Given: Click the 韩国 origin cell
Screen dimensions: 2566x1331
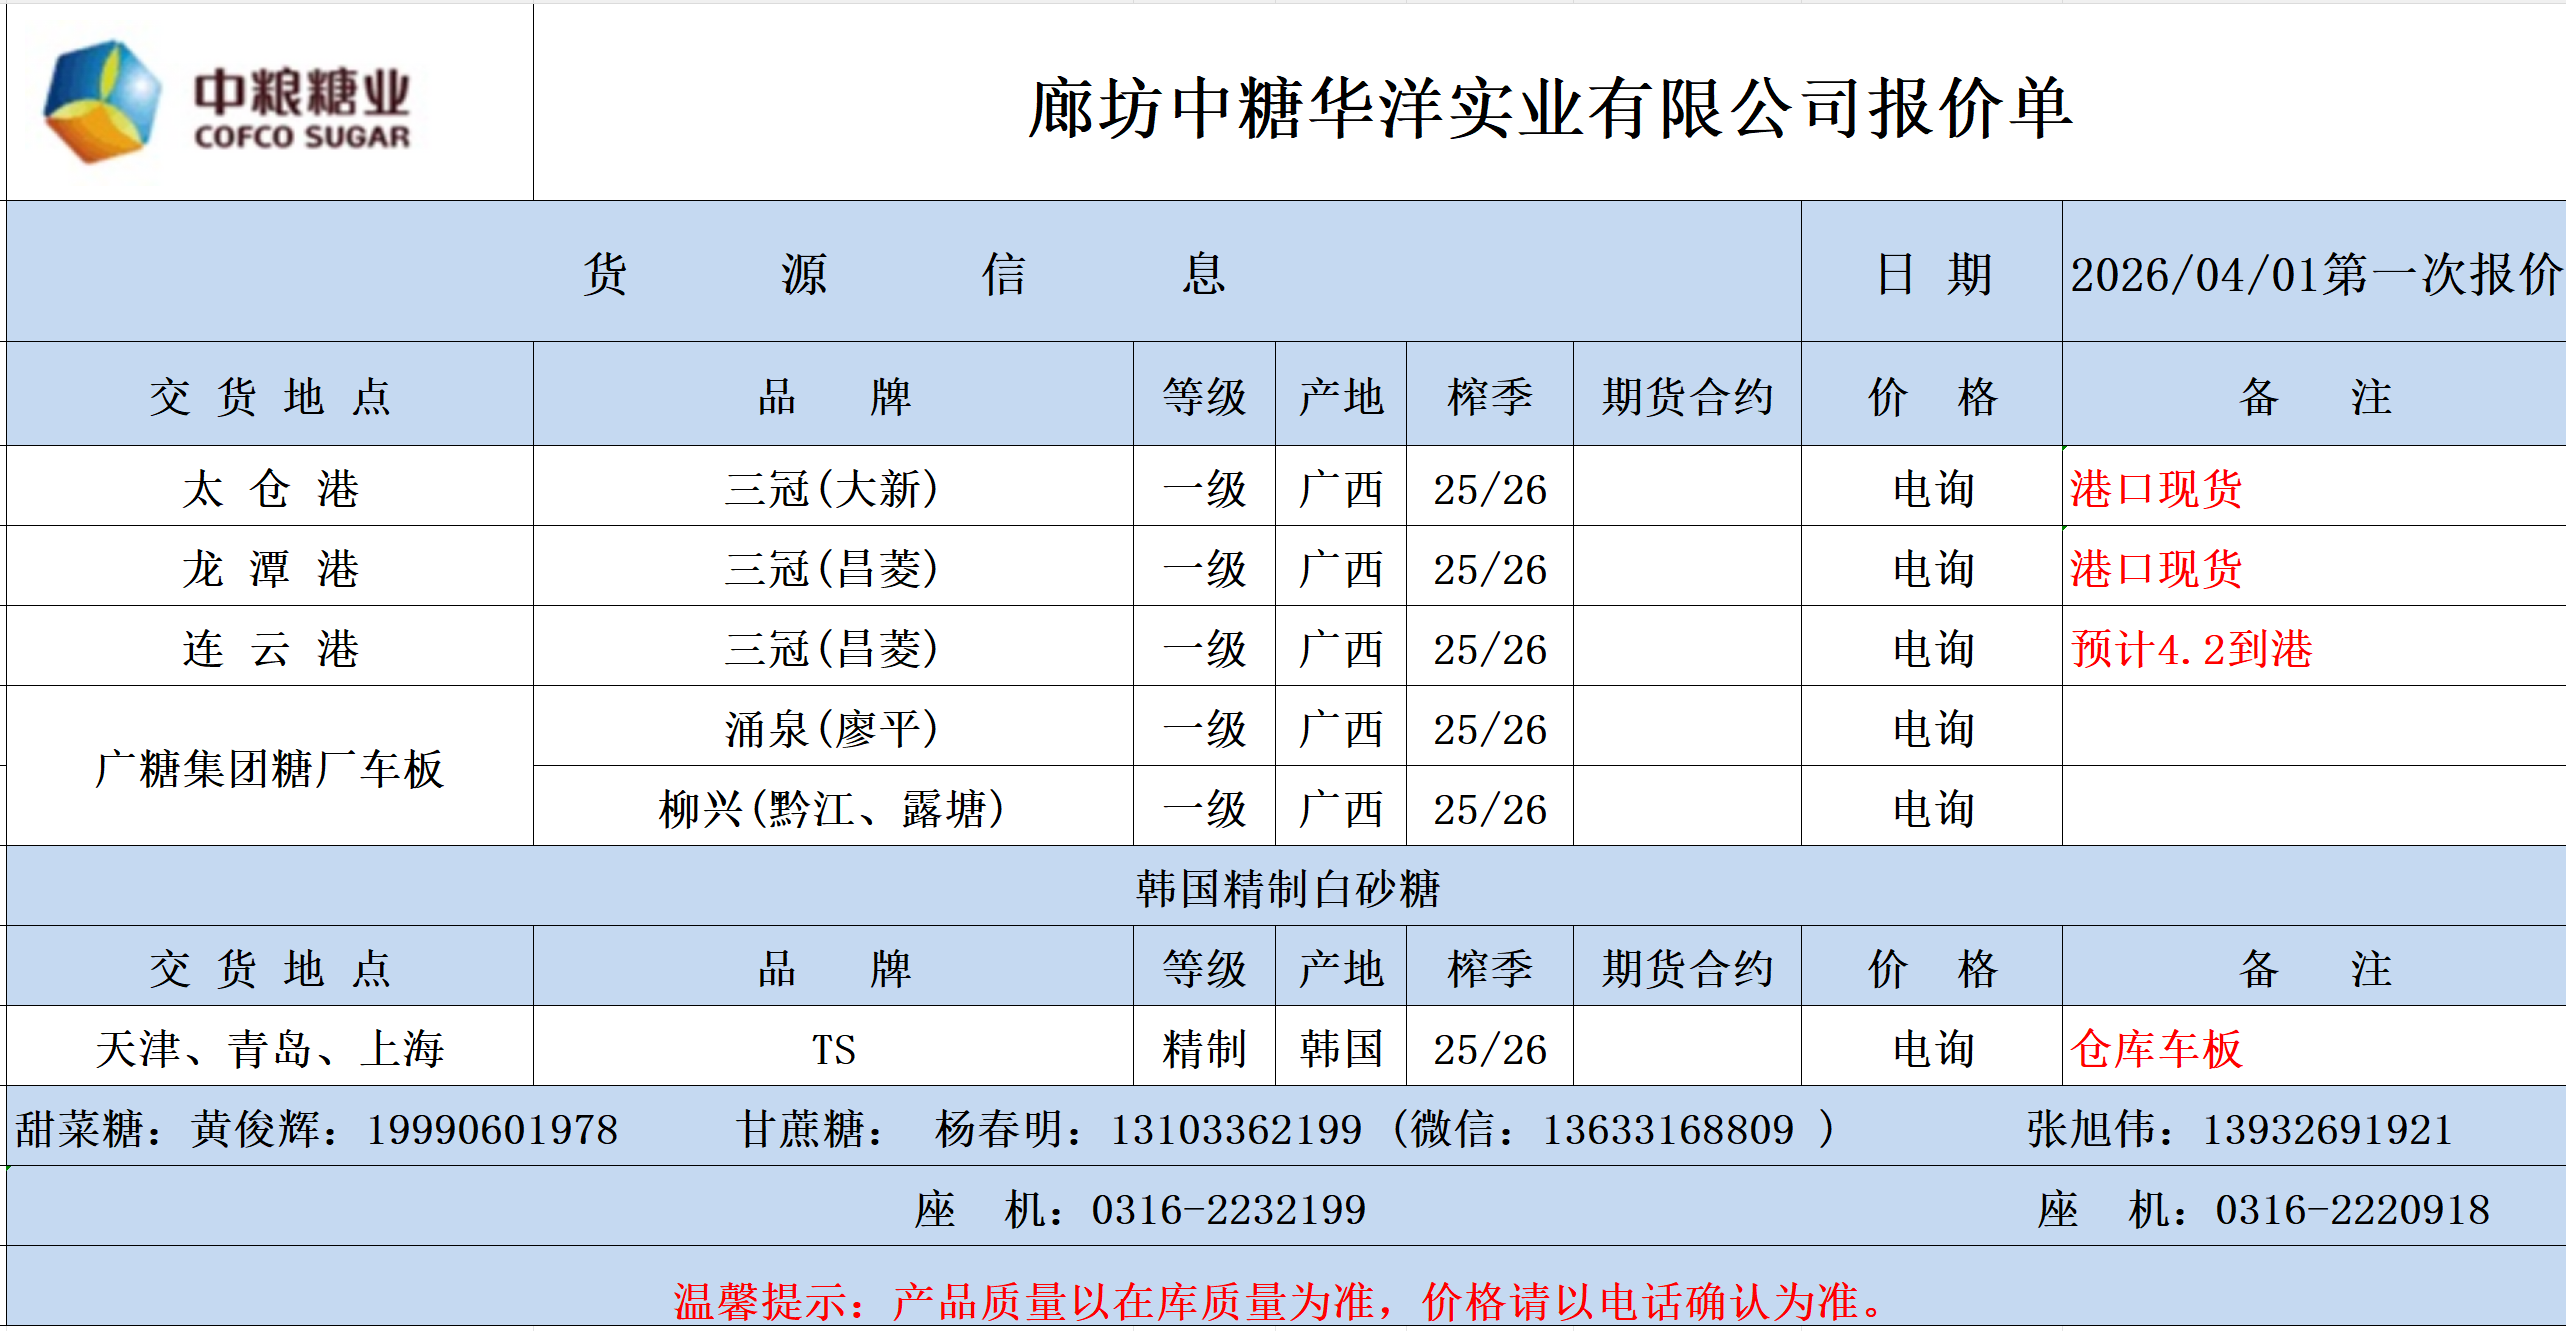Looking at the screenshot, I should tap(1341, 1047).
